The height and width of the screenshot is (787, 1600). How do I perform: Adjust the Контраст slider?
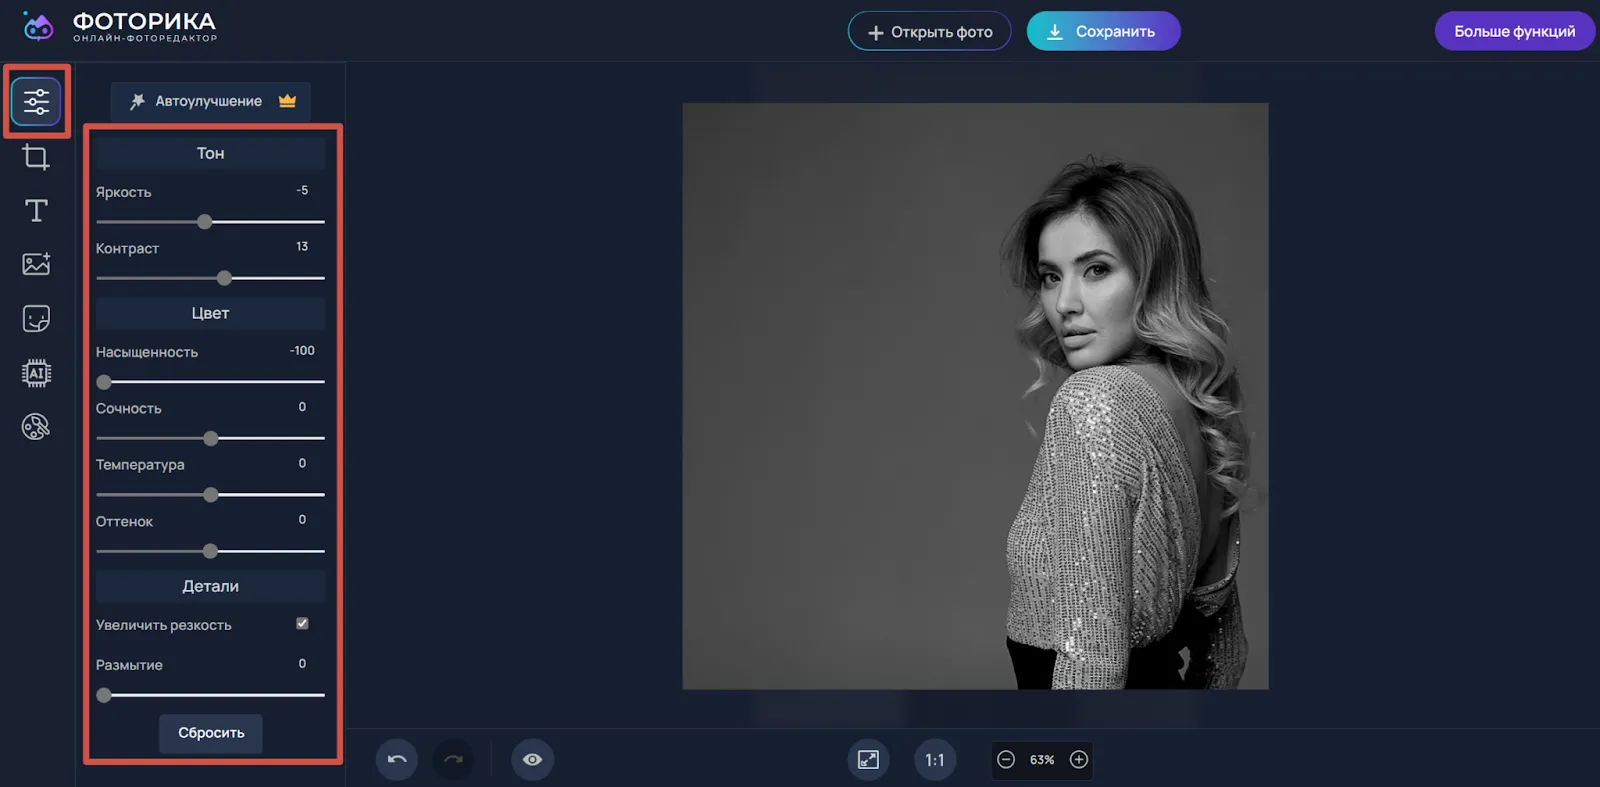(210, 278)
